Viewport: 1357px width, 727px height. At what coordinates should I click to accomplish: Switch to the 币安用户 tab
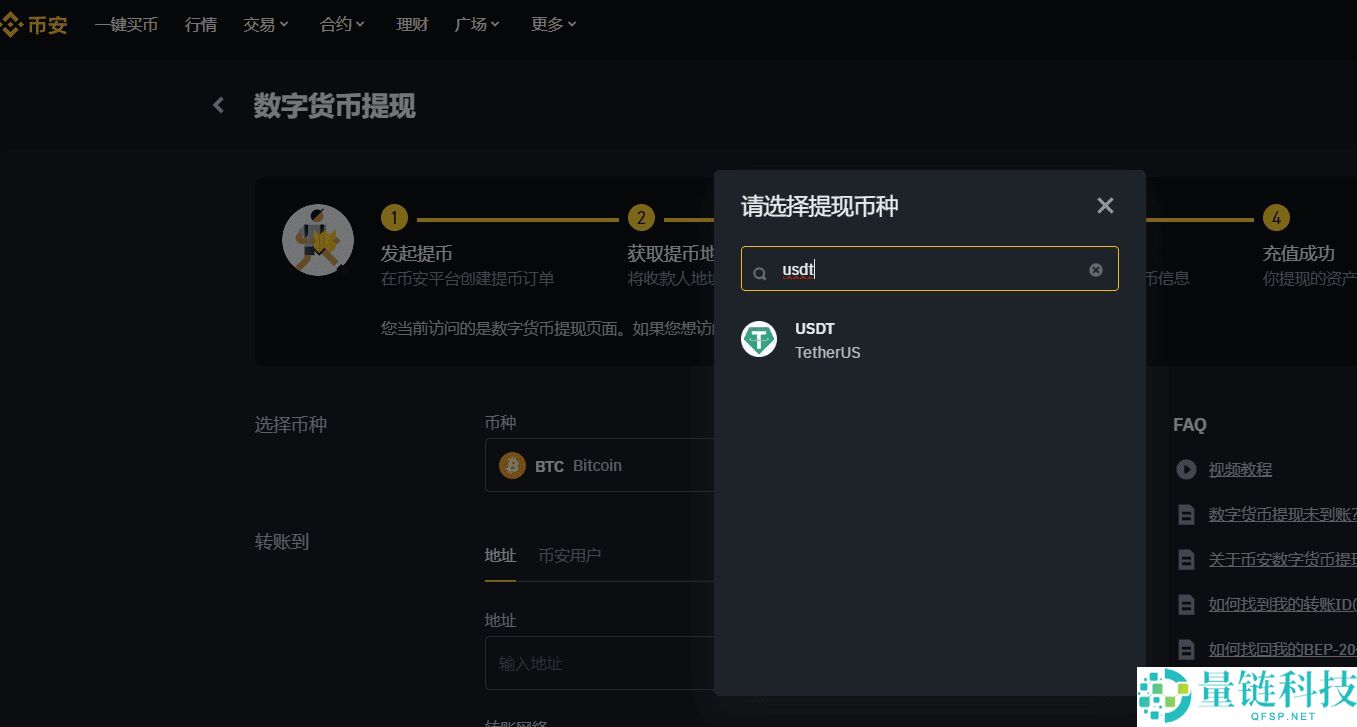pos(570,555)
